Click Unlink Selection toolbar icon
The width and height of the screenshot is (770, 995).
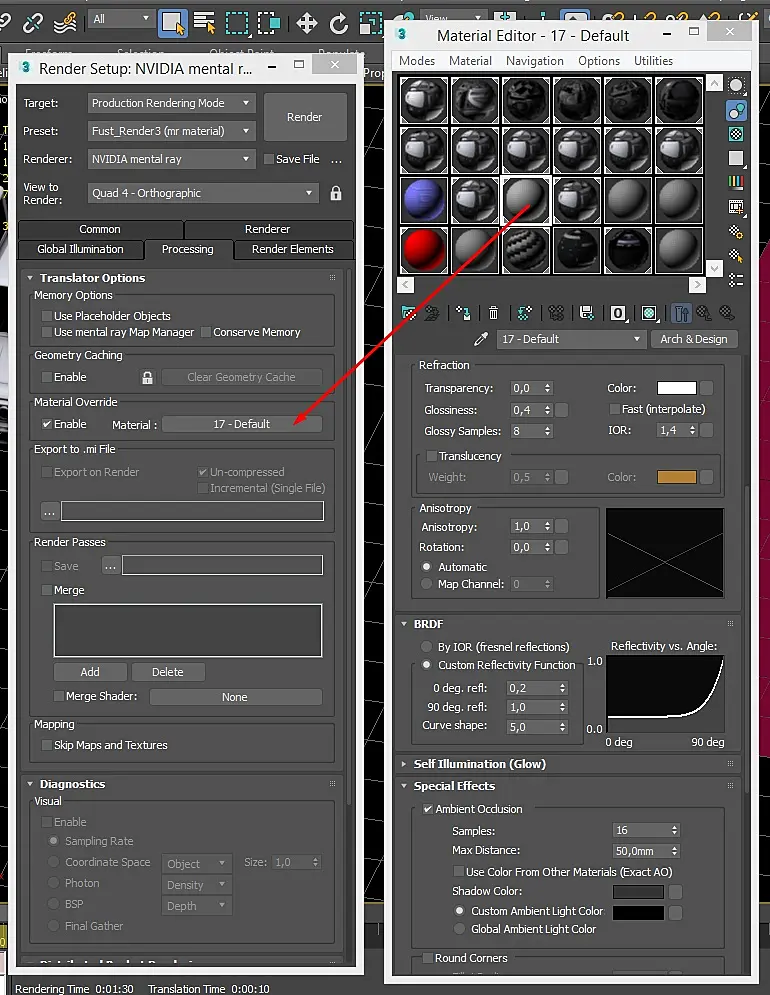[x=32, y=23]
